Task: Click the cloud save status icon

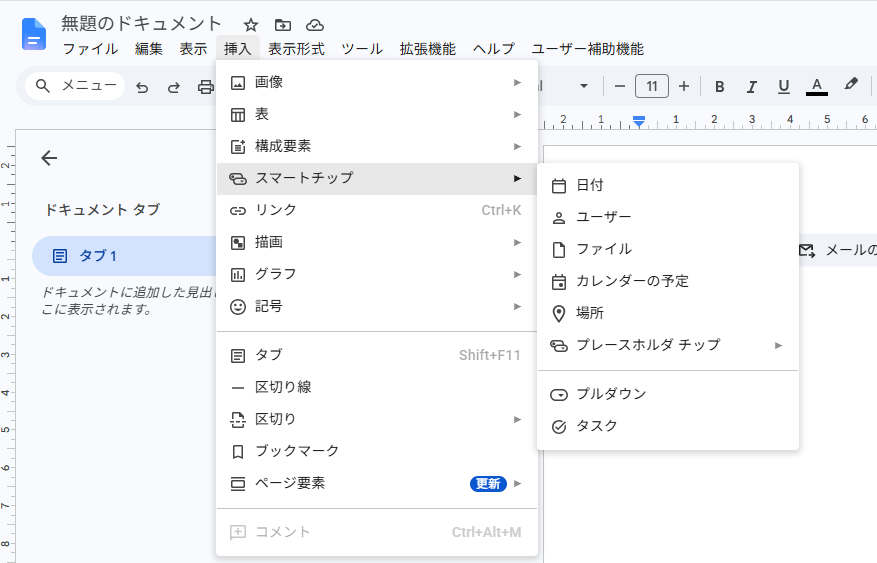Action: click(315, 25)
